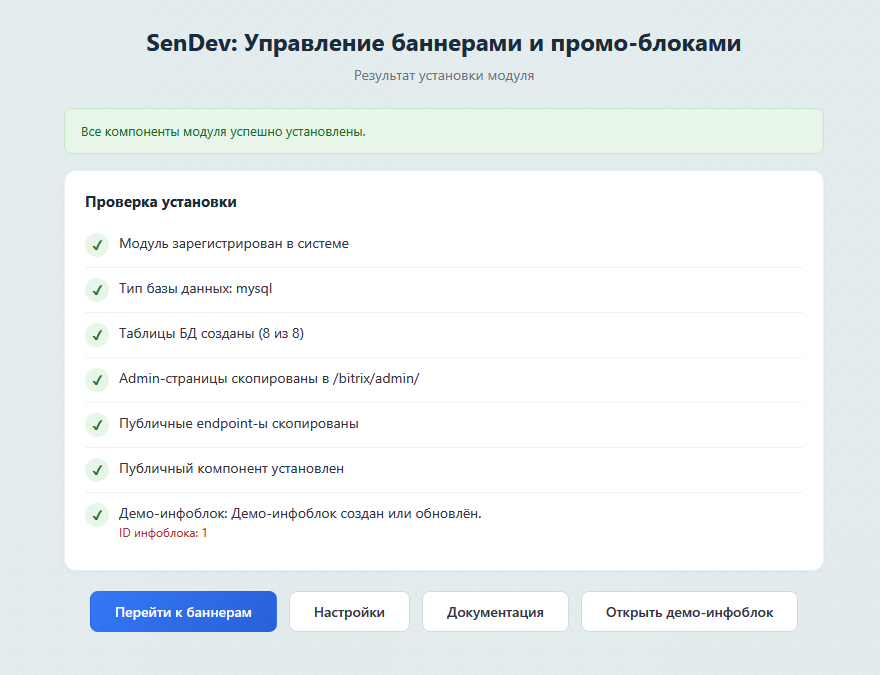Click the "Перейти к баннерам" button
Screen dimensions: 880x675
[183, 612]
